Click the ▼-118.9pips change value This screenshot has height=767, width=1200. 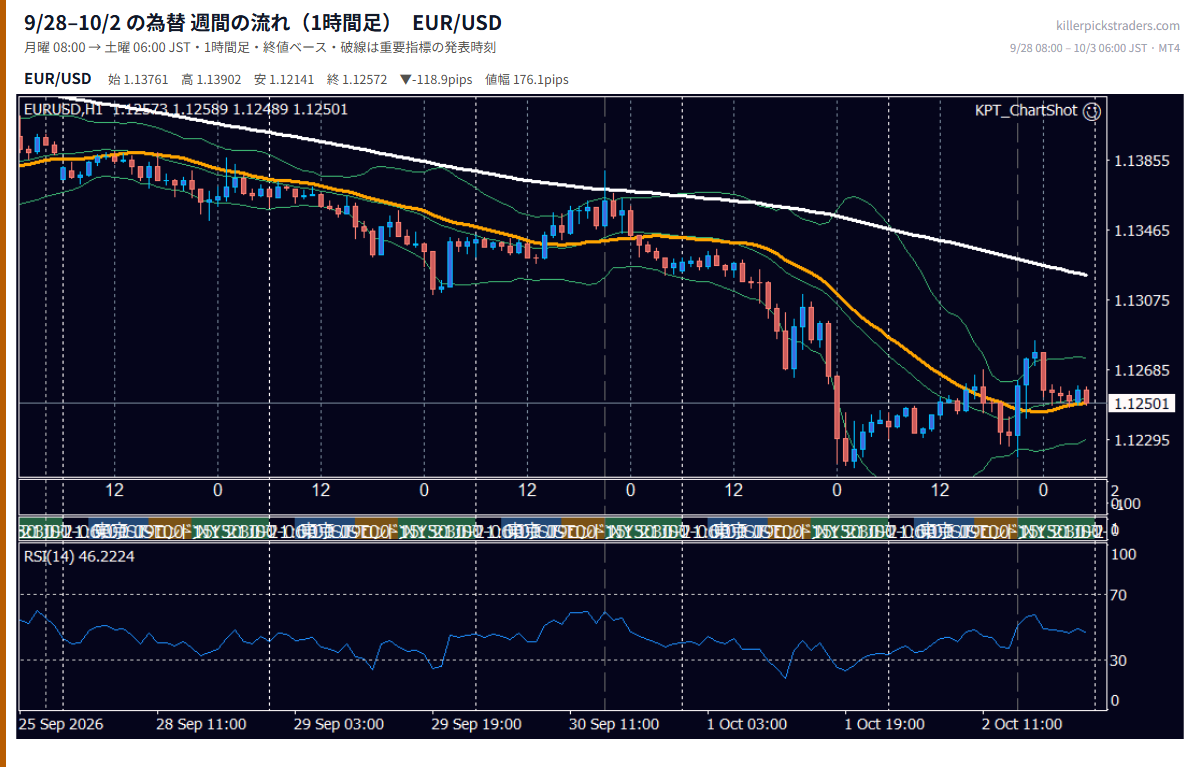[435, 79]
